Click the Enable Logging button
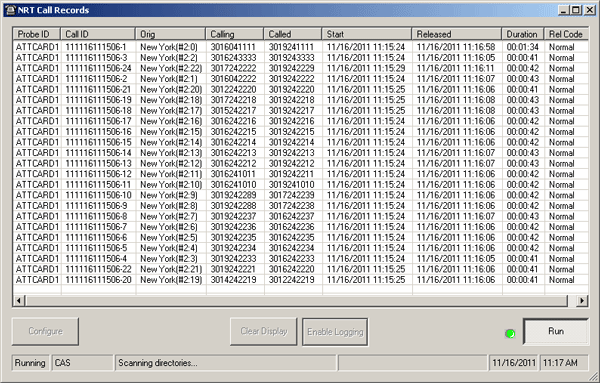Image resolution: width=600 pixels, height=383 pixels. [x=335, y=332]
